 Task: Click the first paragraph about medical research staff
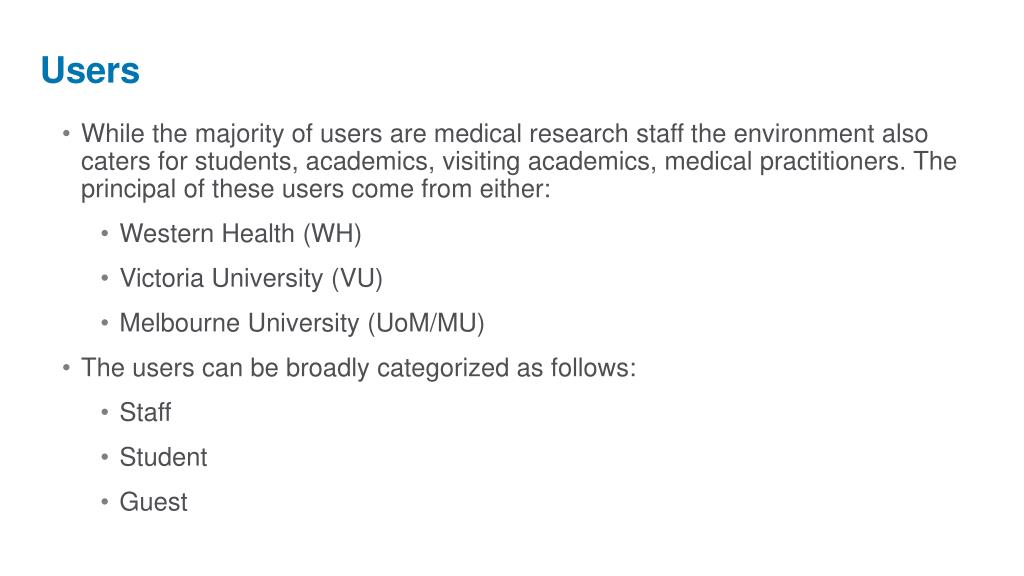[x=519, y=161]
